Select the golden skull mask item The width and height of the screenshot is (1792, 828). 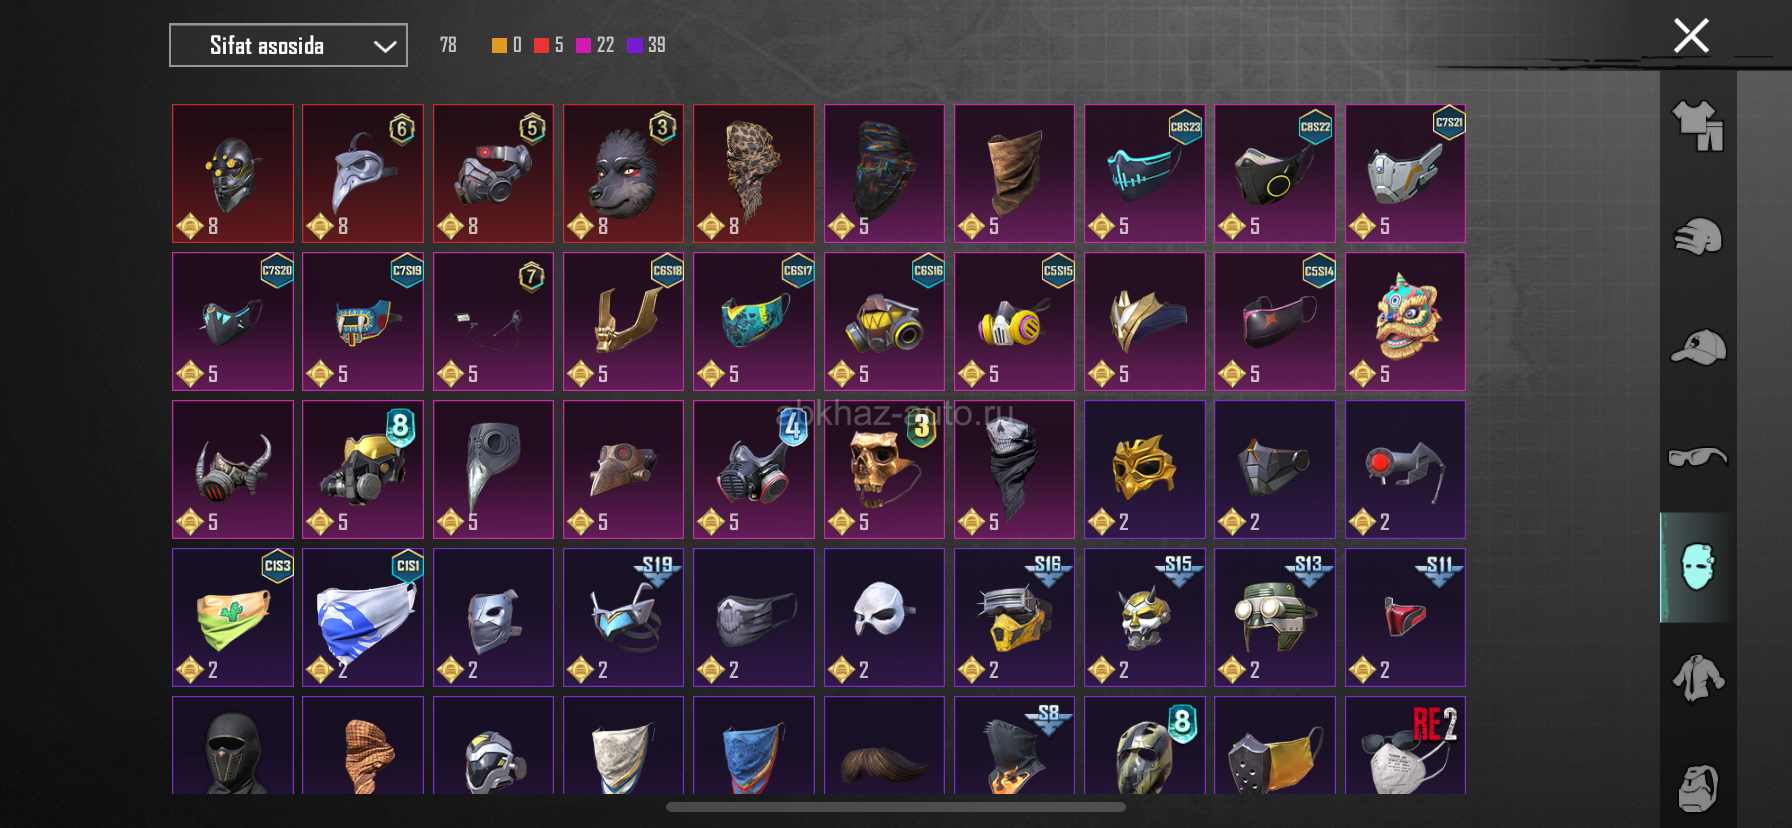tap(884, 469)
